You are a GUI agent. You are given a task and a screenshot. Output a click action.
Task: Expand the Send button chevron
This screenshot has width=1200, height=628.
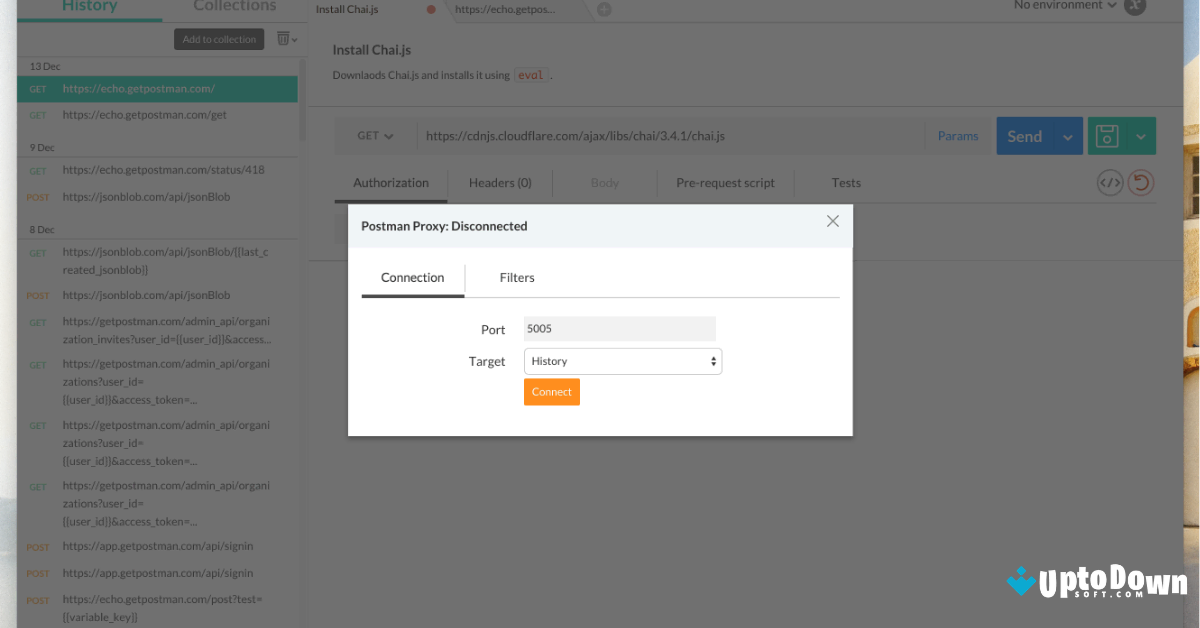coord(1066,135)
